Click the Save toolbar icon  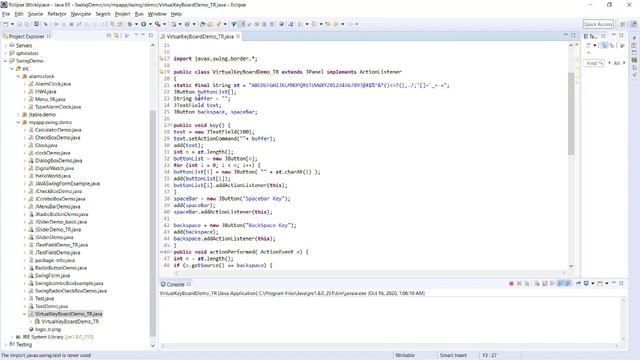pyautogui.click(x=20, y=24)
